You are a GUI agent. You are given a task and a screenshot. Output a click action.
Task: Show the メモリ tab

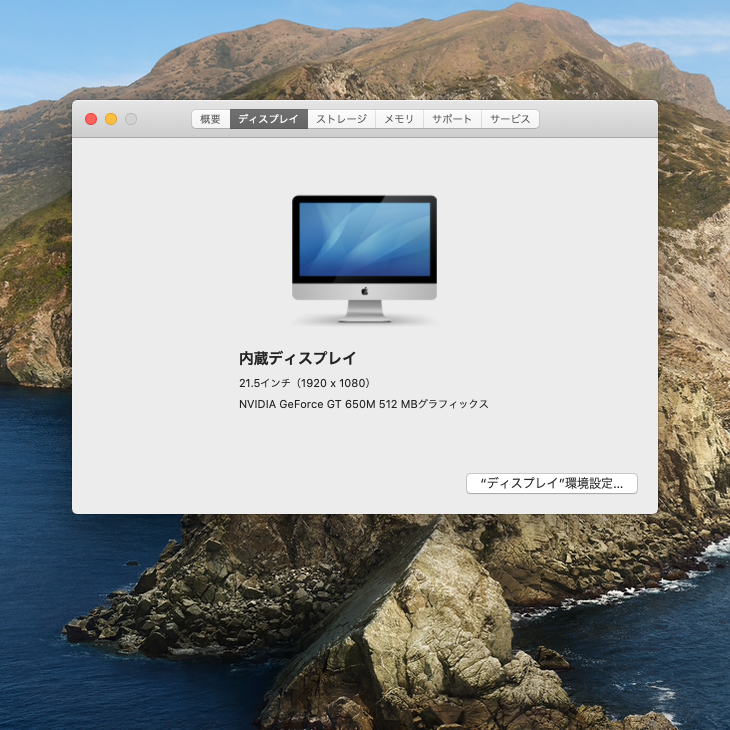pos(399,119)
